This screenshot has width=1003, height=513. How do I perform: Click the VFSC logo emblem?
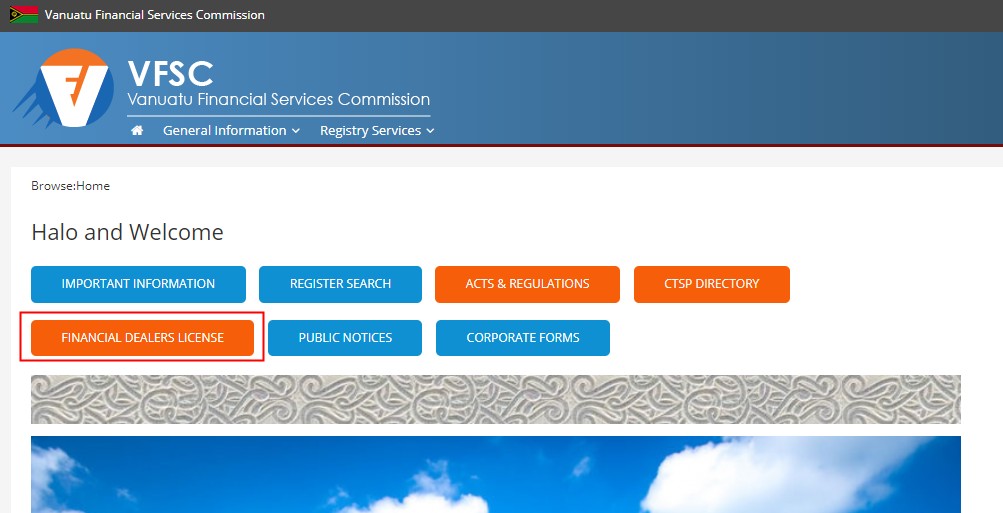[64, 88]
